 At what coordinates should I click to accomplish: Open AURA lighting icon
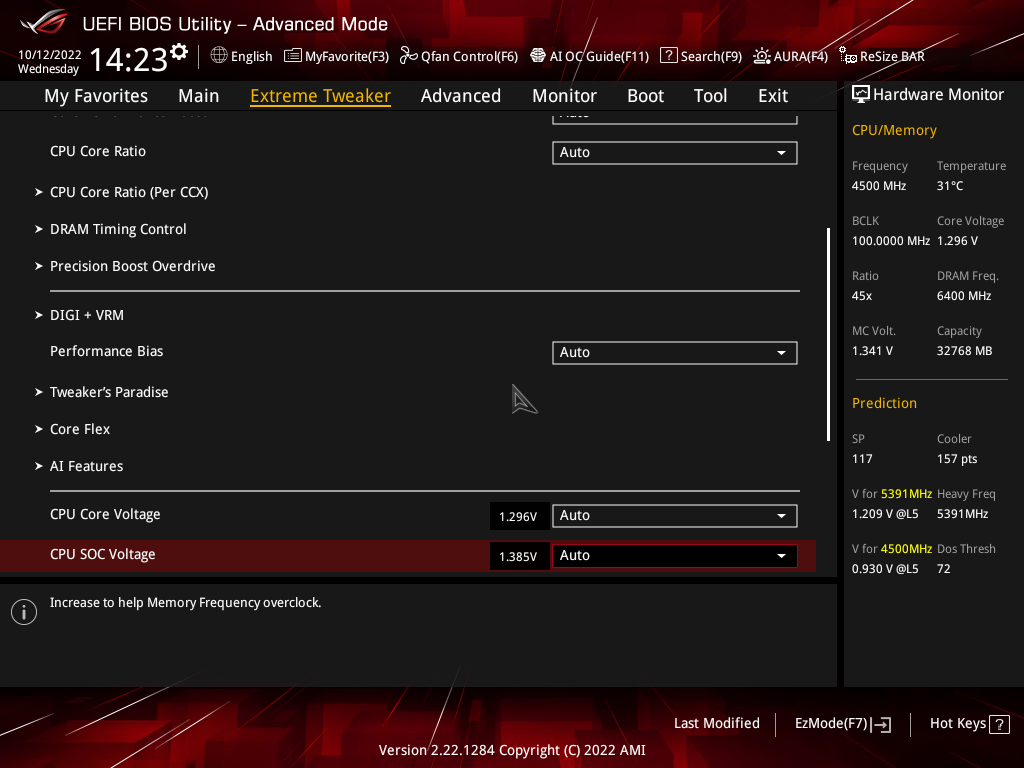pos(761,56)
